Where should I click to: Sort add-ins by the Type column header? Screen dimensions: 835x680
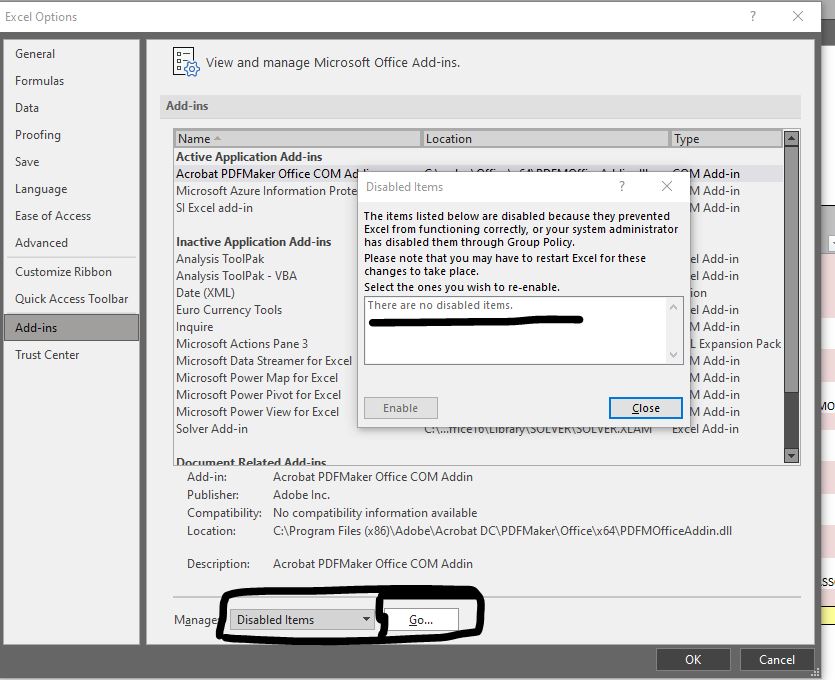click(725, 139)
